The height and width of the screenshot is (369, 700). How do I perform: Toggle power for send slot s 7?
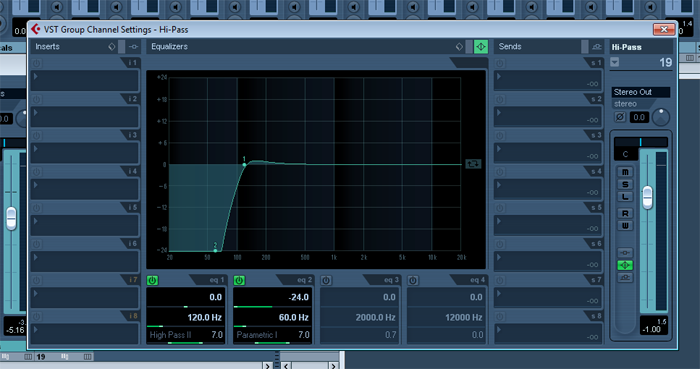(x=500, y=280)
